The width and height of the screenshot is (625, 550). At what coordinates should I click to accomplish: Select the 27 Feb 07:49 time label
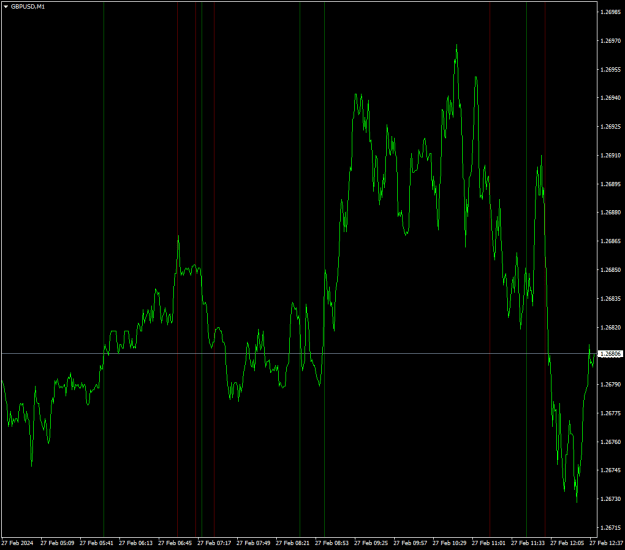pyautogui.click(x=254, y=543)
